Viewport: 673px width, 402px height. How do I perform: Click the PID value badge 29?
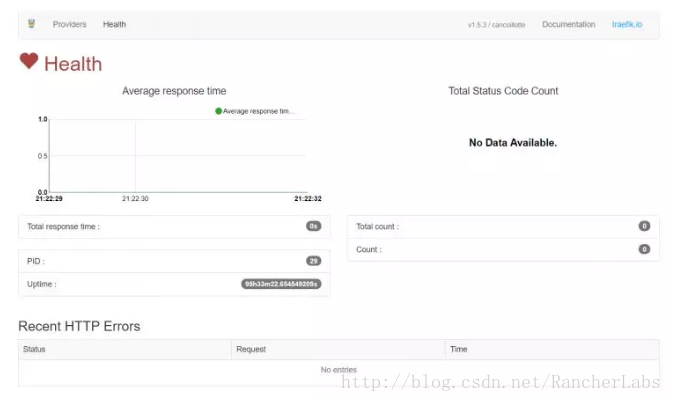(x=313, y=261)
